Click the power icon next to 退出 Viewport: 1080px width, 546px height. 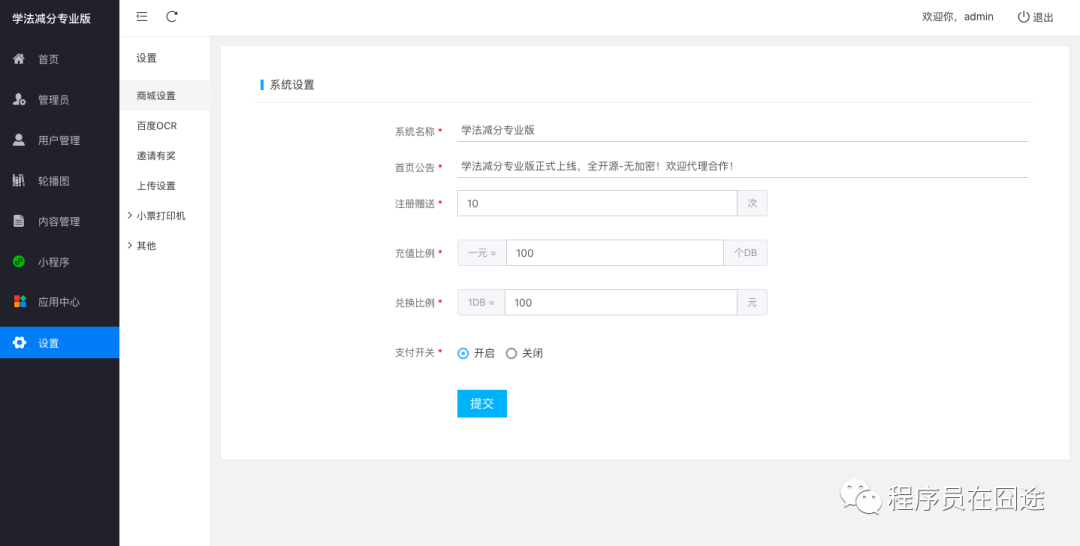tap(1024, 17)
